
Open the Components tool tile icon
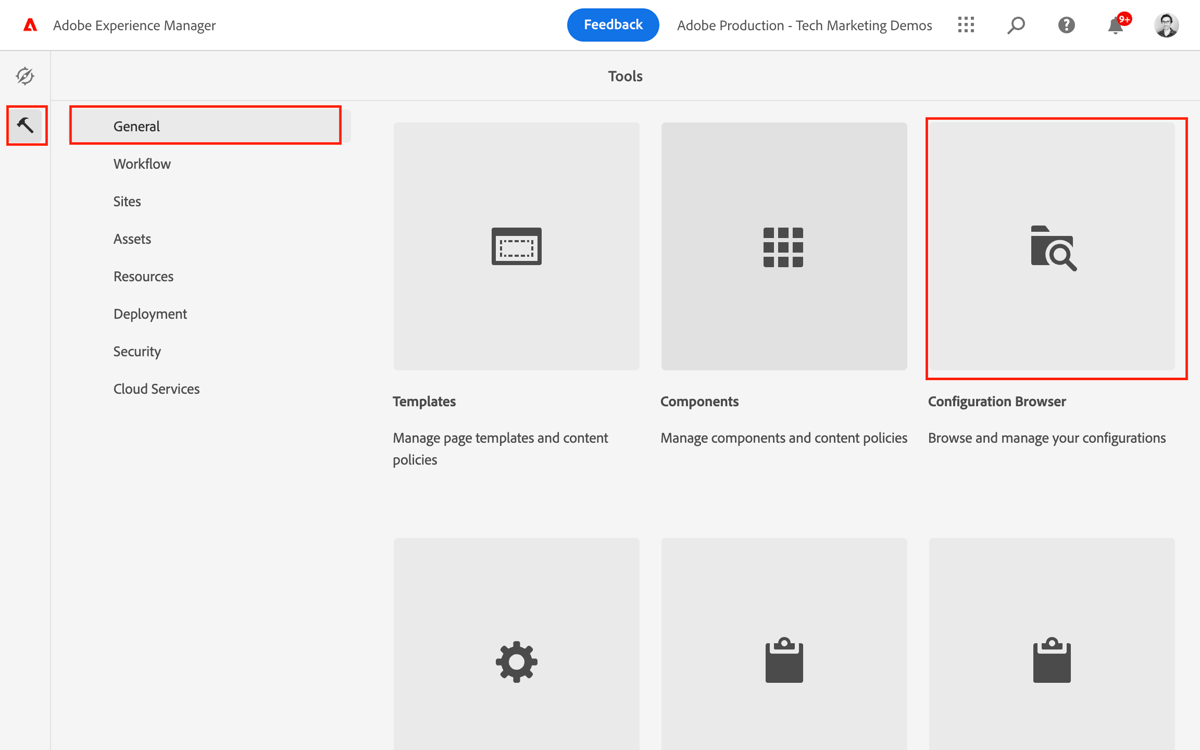click(x=784, y=246)
